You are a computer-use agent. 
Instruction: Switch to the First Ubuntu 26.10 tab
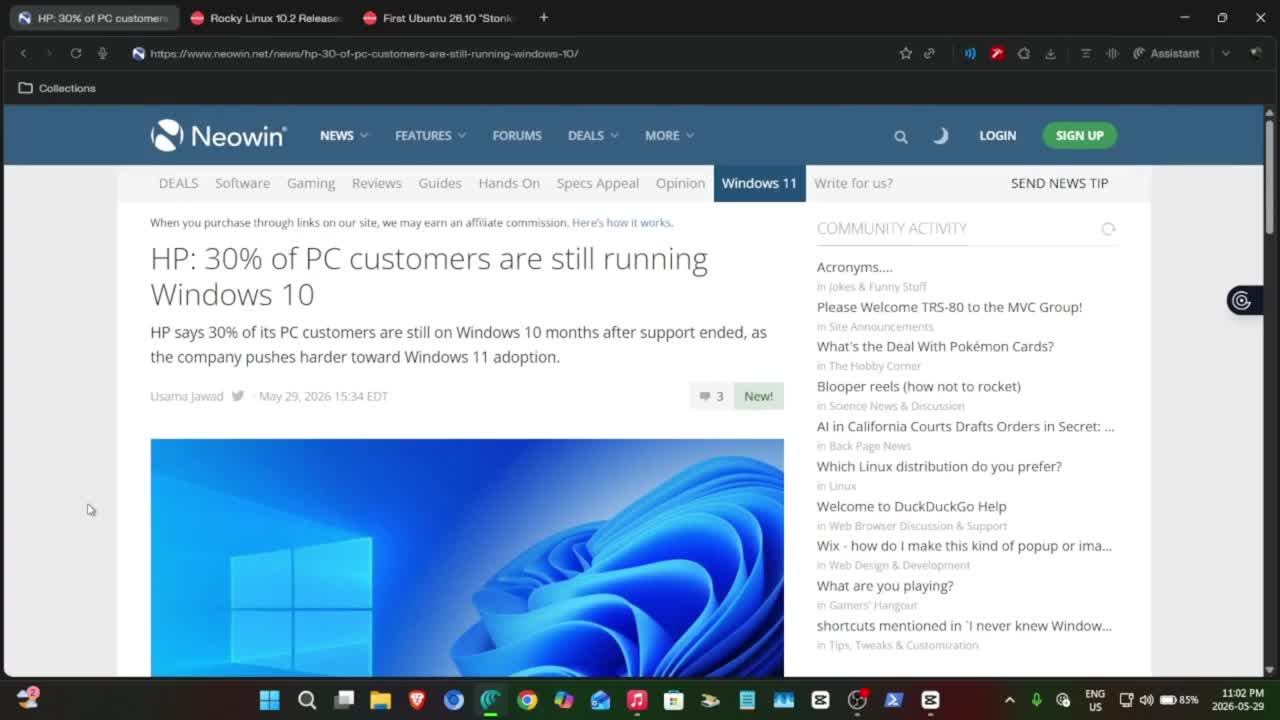coord(438,18)
